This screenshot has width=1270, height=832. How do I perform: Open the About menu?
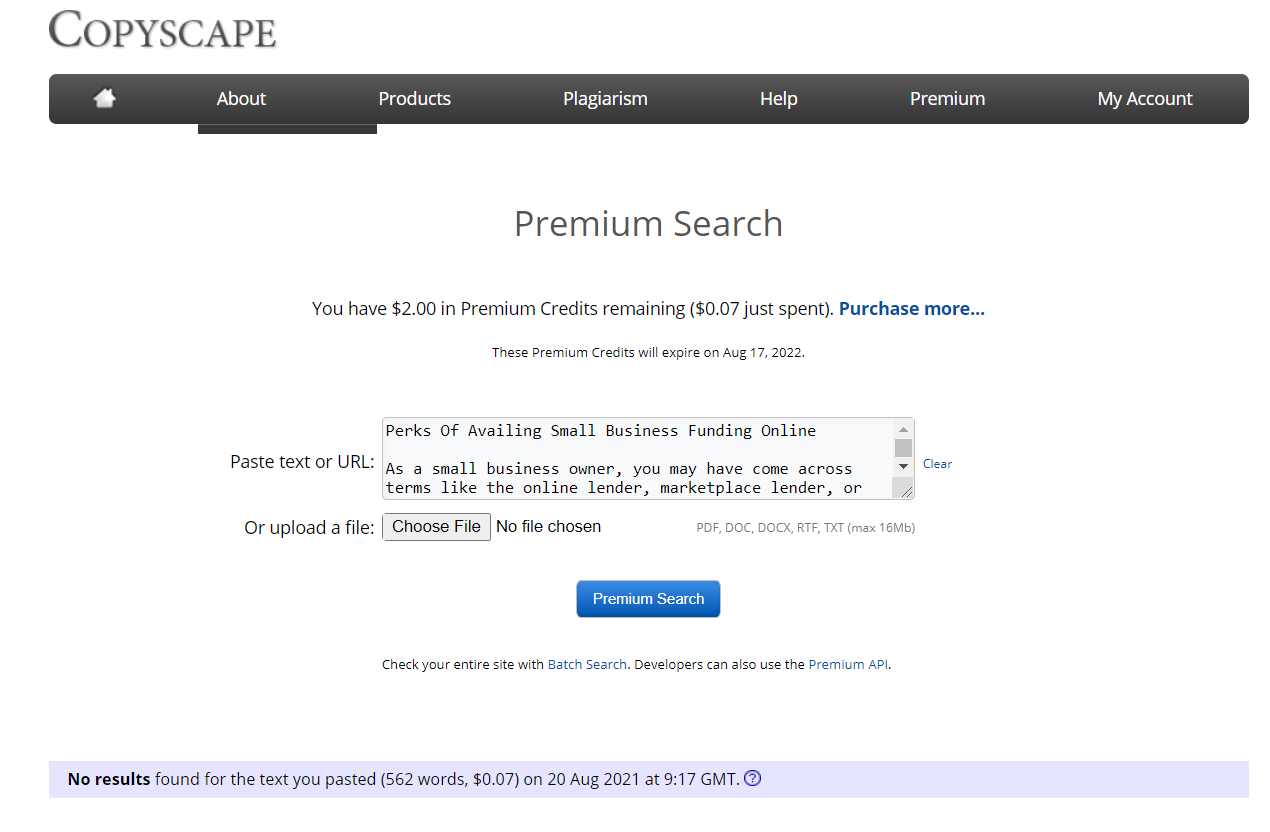pyautogui.click(x=241, y=98)
